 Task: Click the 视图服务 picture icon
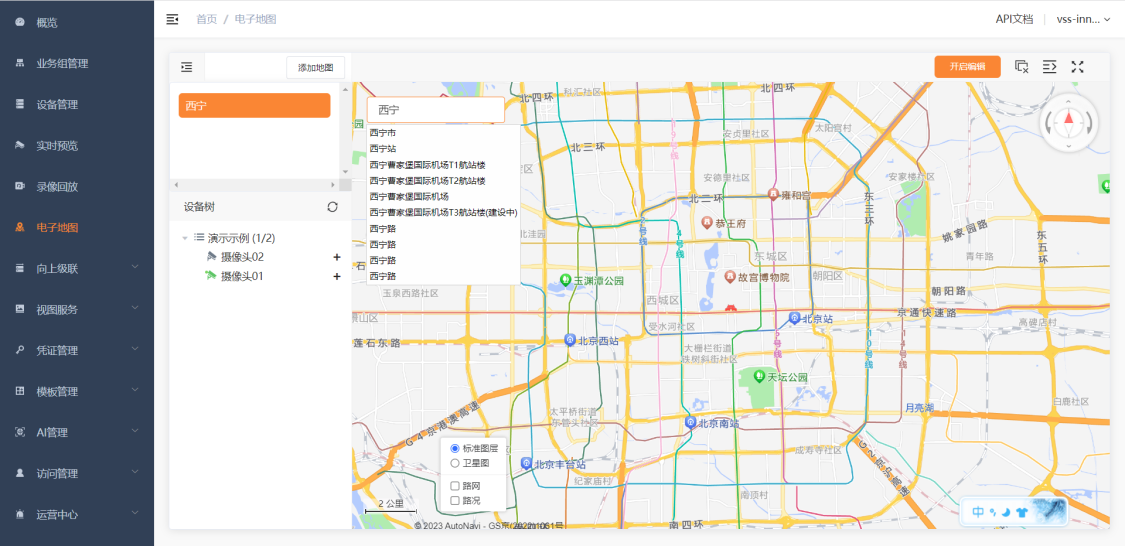[20, 309]
